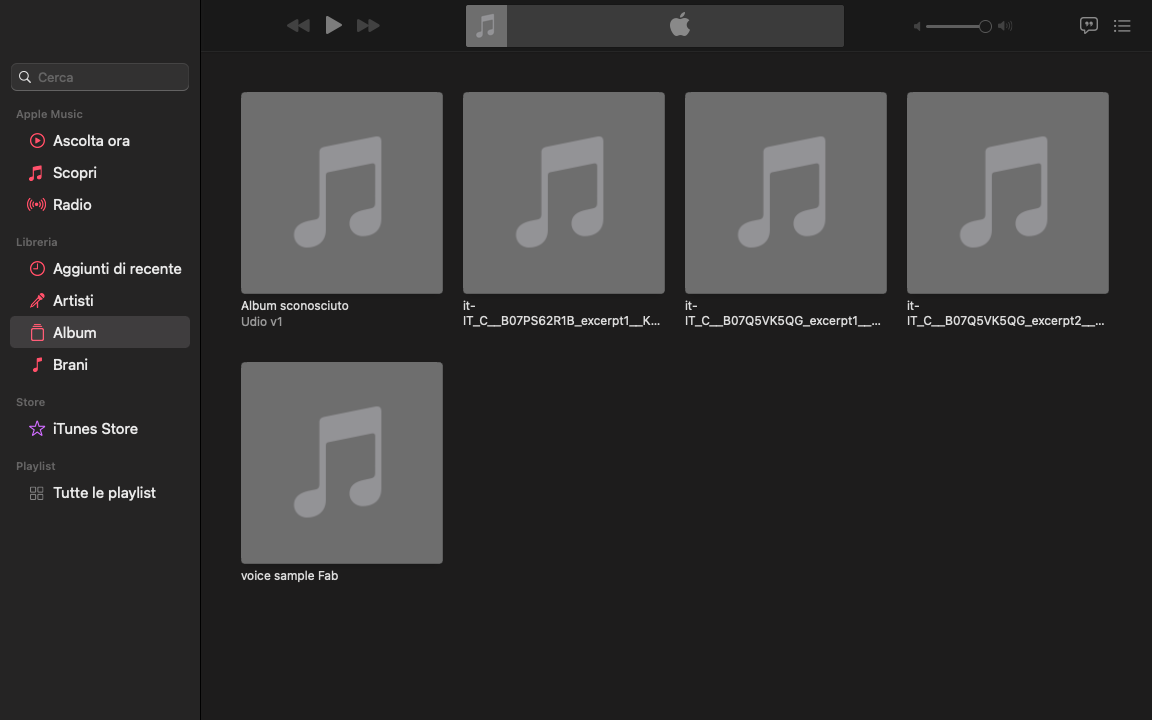Open Ascolta ora from the sidebar
The width and height of the screenshot is (1152, 720).
(x=90, y=140)
